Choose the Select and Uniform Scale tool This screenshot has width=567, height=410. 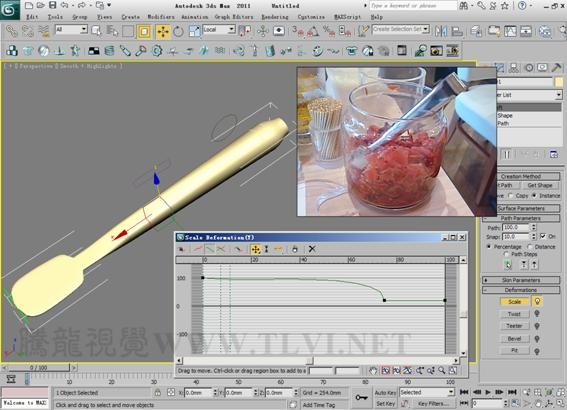(x=195, y=32)
